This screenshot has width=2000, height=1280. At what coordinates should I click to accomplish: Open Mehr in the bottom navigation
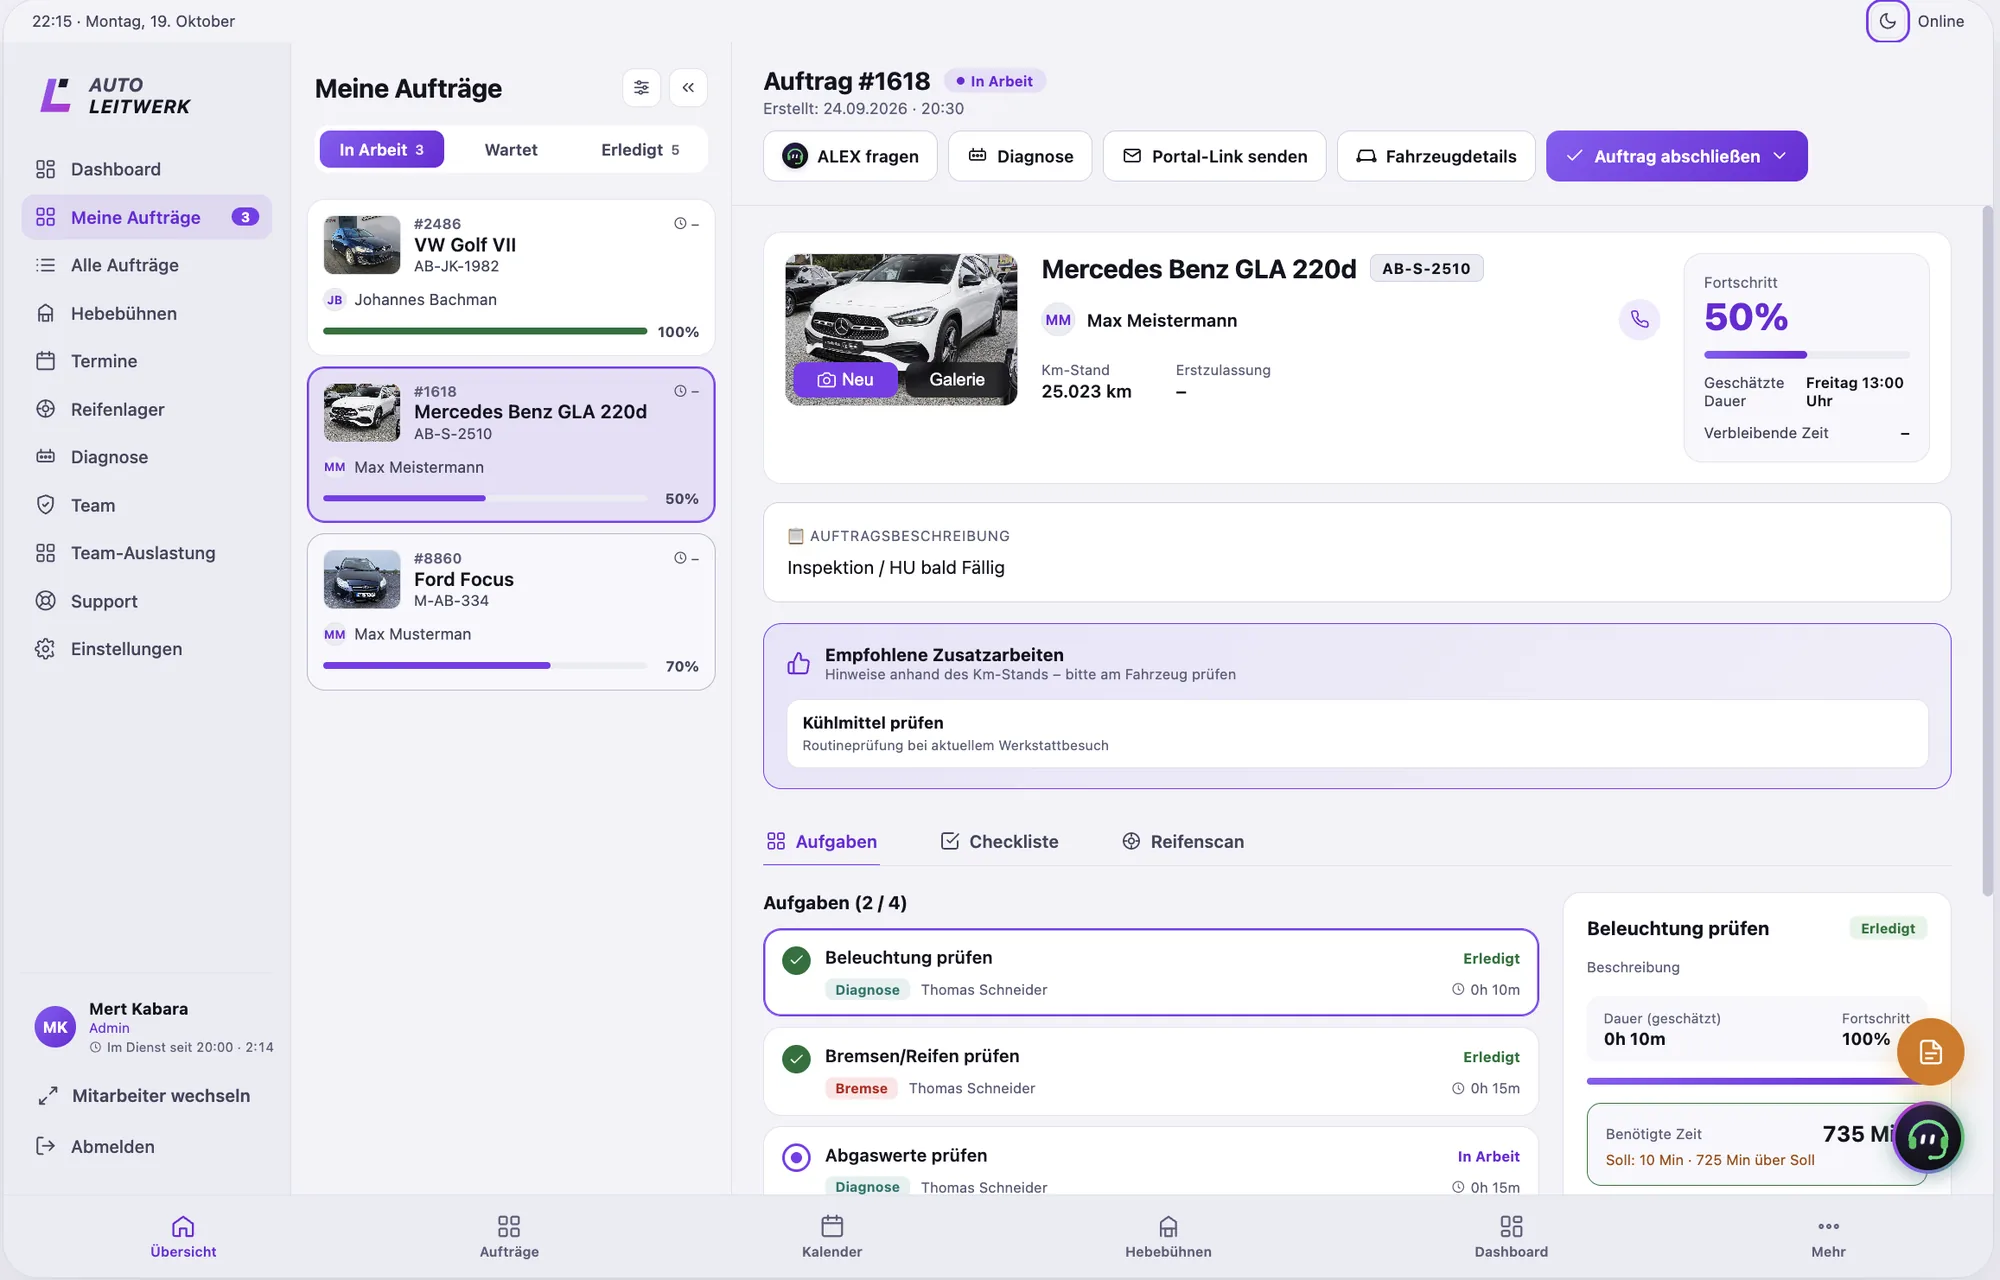coord(1828,1236)
